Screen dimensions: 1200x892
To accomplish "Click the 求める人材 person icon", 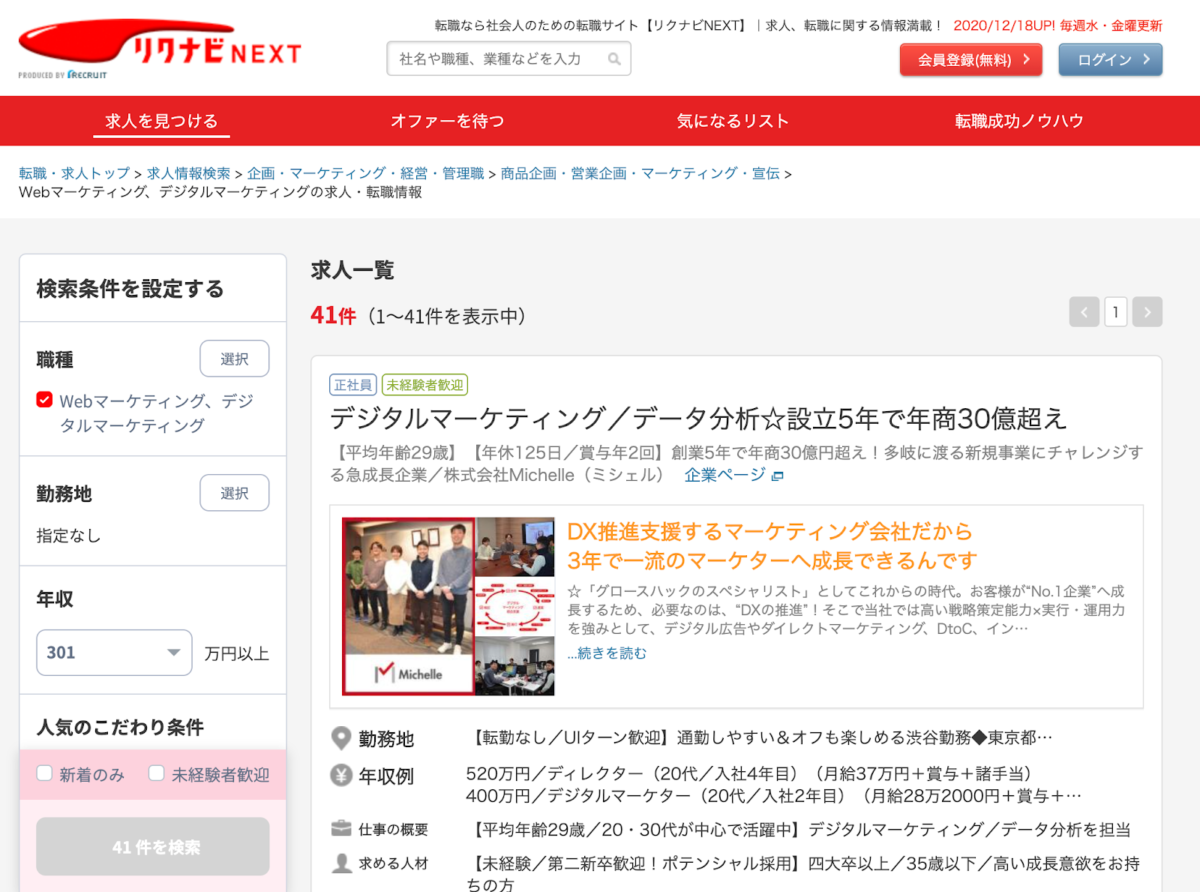I will (342, 863).
